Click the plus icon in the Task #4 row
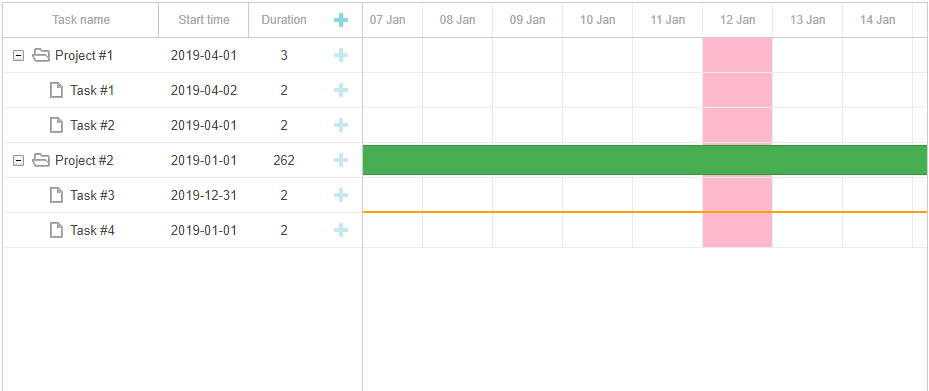This screenshot has width=929, height=391. pyautogui.click(x=341, y=230)
